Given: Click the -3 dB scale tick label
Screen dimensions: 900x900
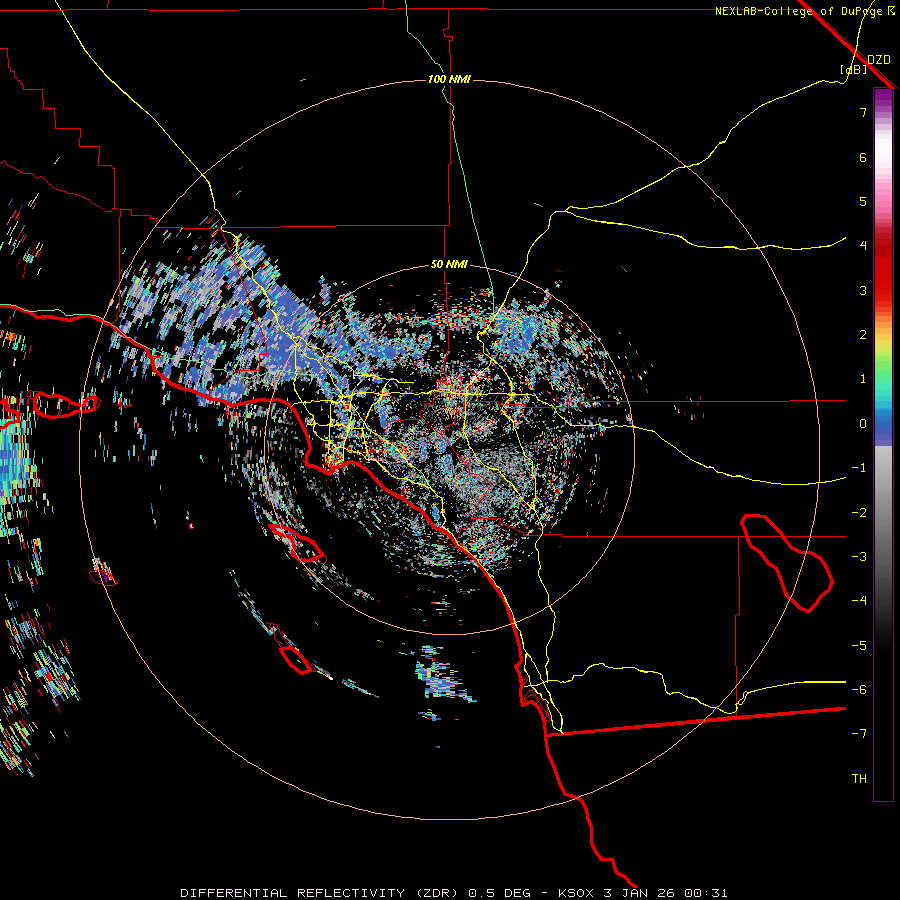Looking at the screenshot, I should (x=859, y=557).
